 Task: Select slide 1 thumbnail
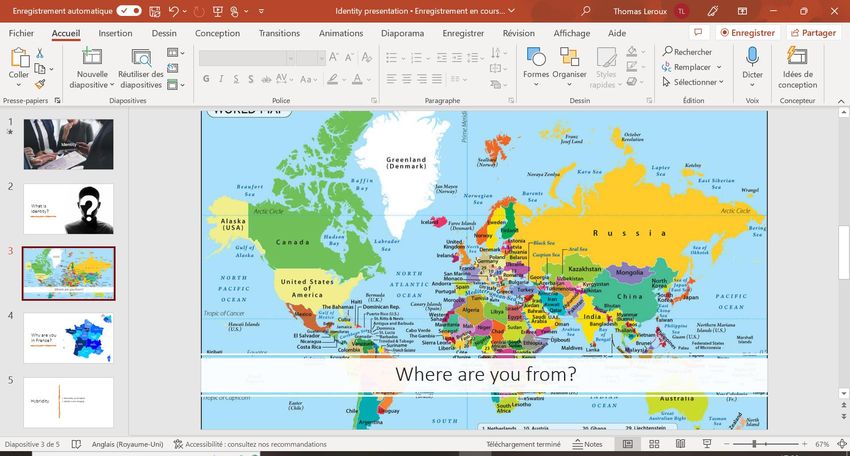tap(68, 144)
